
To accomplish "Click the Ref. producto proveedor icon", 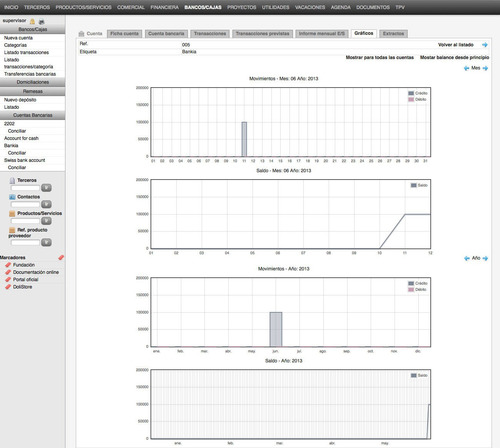I will [12, 230].
